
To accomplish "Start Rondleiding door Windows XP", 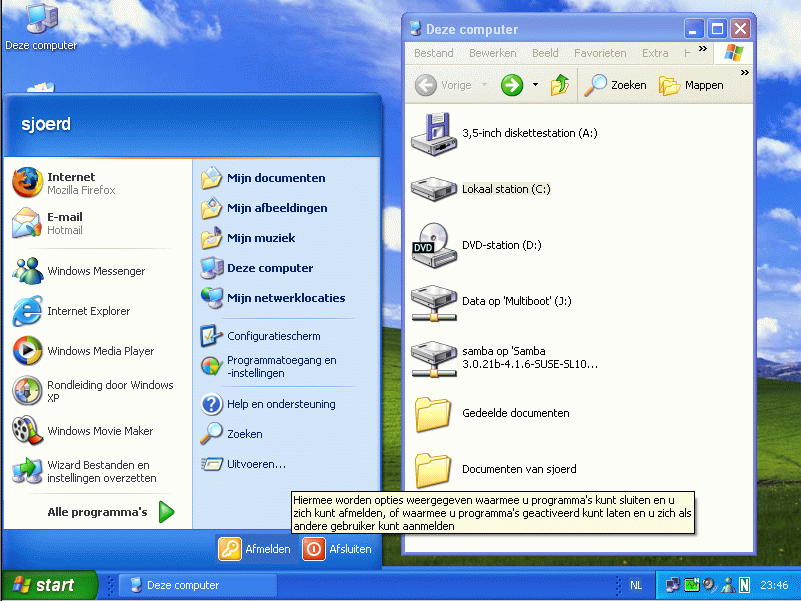I will tap(93, 391).
